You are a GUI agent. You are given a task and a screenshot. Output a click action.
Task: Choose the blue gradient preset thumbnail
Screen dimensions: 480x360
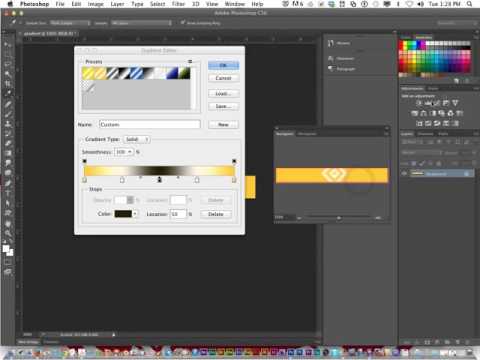click(172, 73)
